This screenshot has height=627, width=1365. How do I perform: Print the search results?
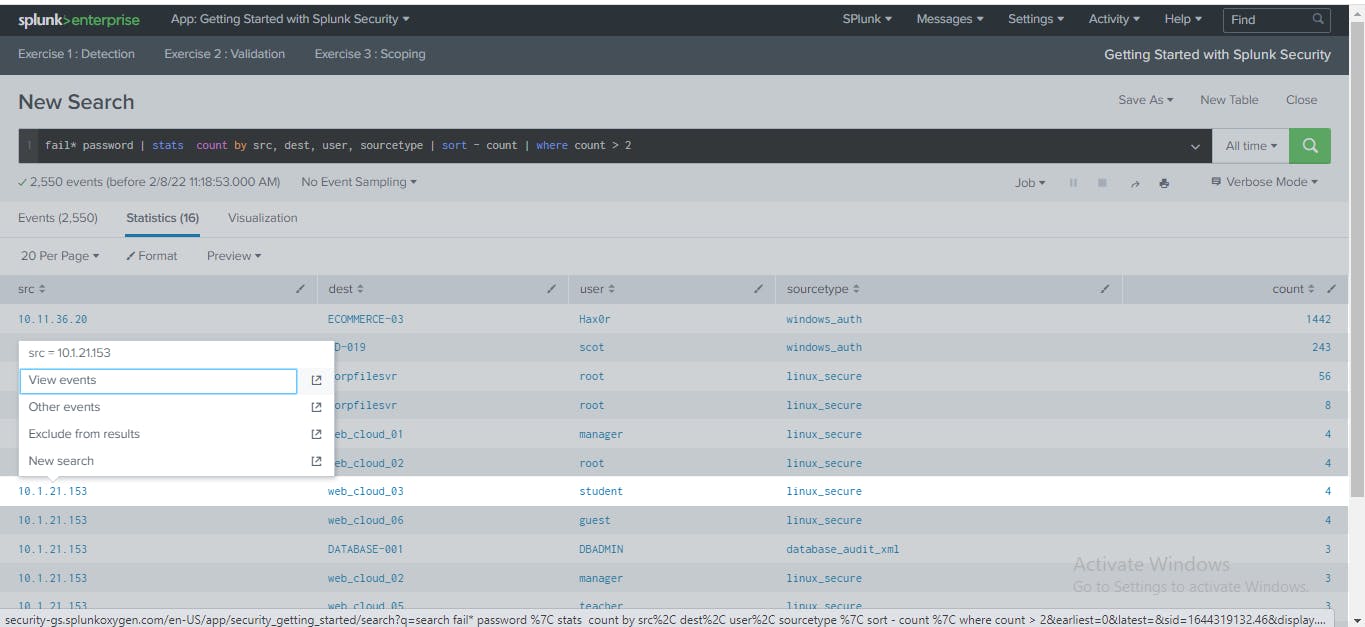pos(1164,183)
